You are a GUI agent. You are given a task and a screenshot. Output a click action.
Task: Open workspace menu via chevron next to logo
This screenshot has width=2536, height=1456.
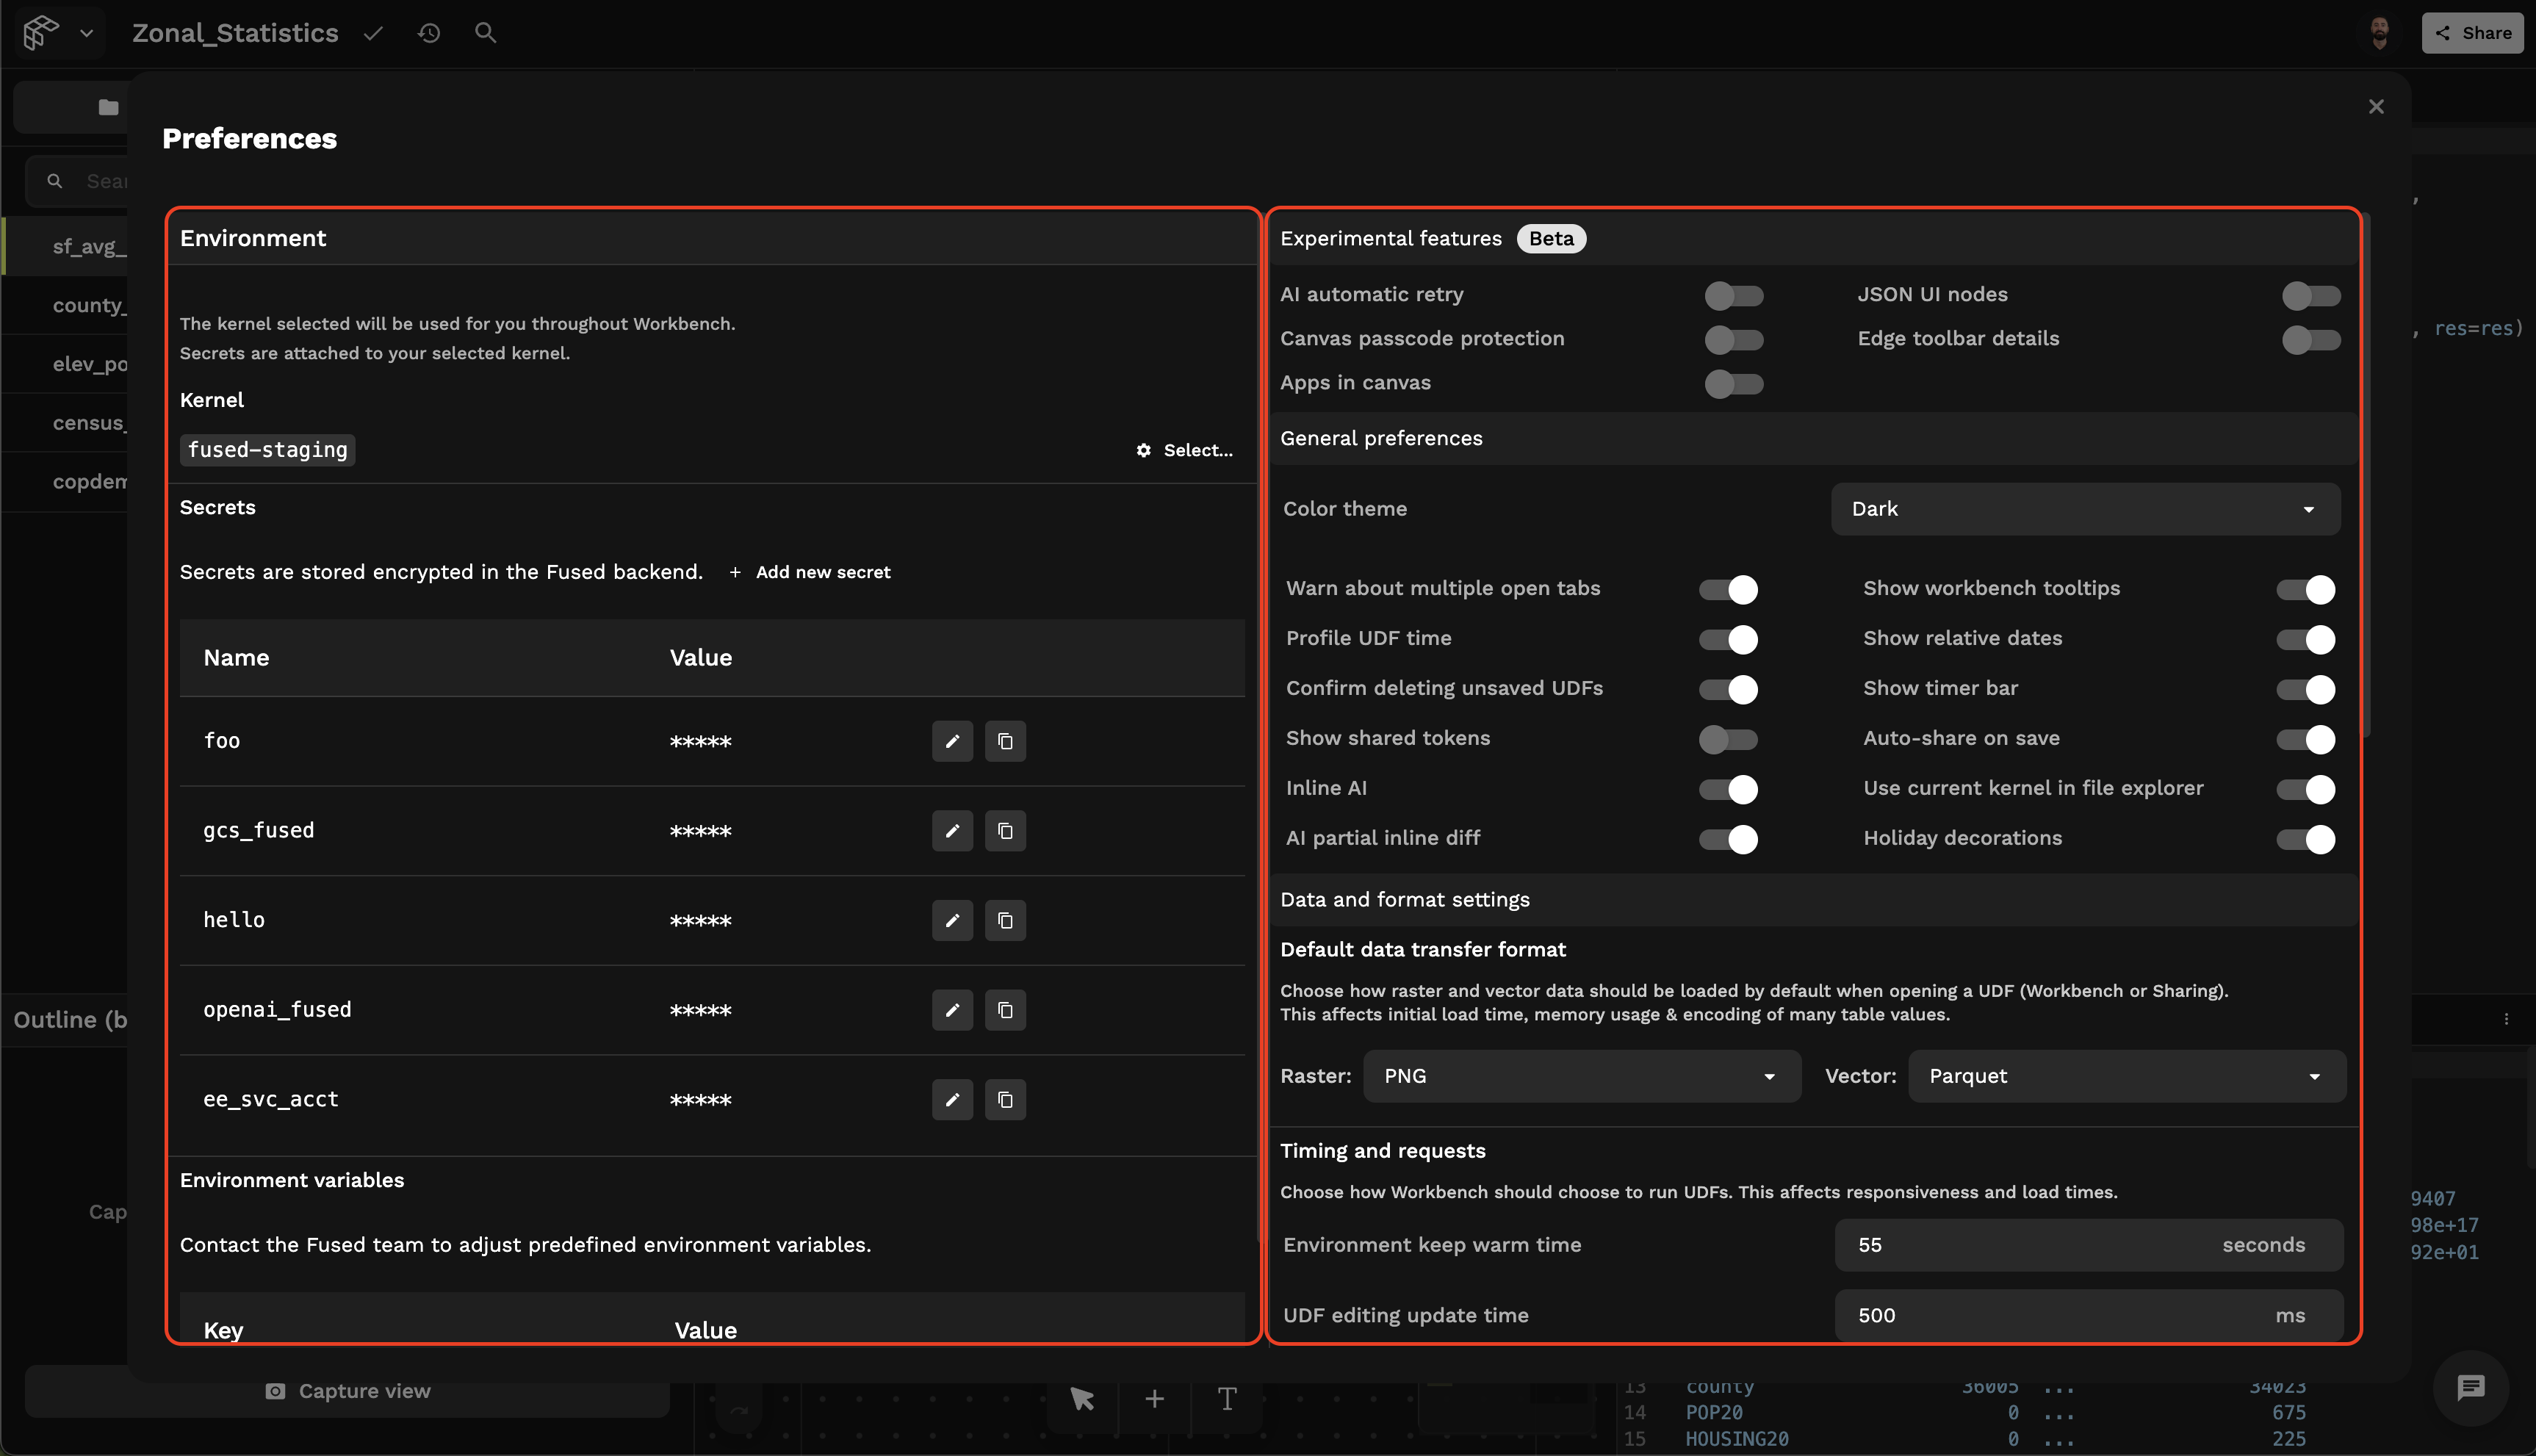coord(88,32)
